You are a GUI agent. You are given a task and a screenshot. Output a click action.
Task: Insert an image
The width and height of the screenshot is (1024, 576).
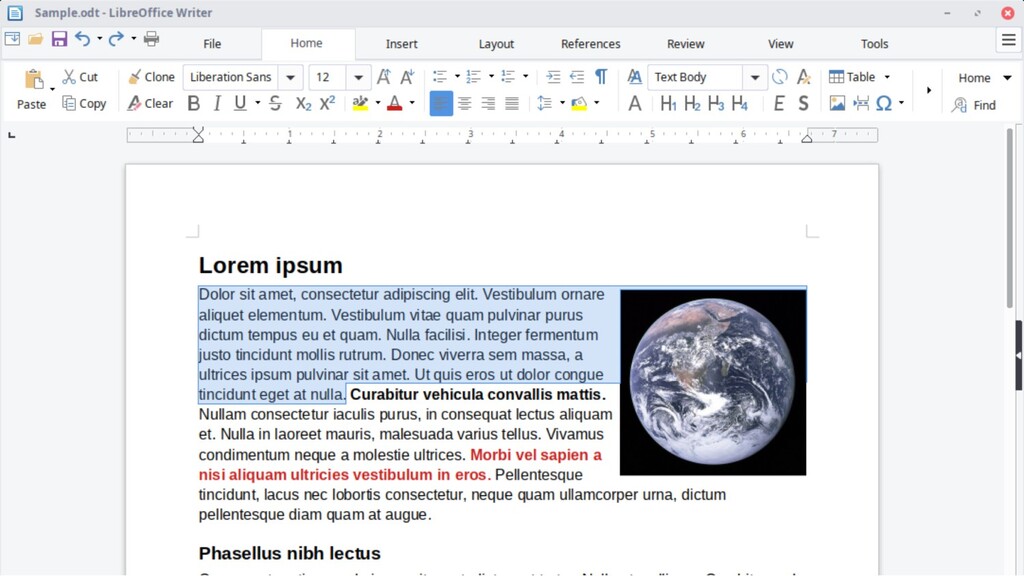click(837, 103)
